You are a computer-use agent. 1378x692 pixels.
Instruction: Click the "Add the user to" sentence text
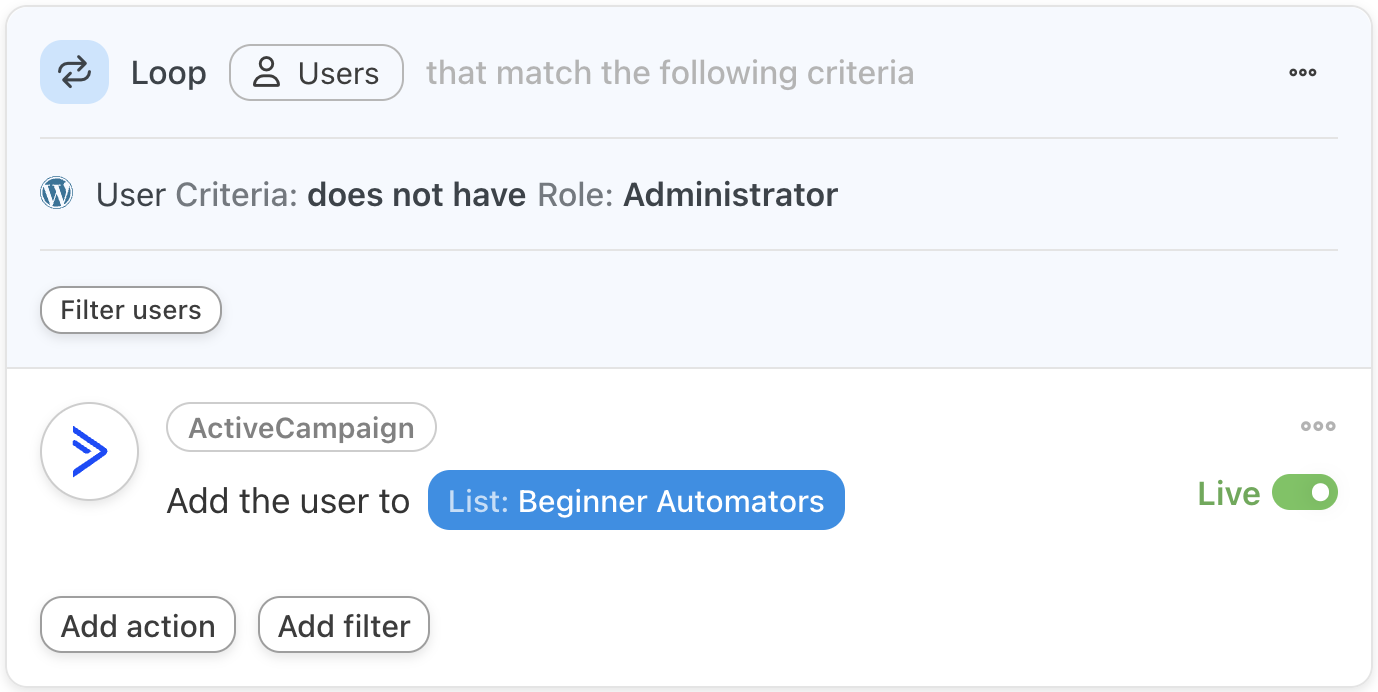(288, 500)
